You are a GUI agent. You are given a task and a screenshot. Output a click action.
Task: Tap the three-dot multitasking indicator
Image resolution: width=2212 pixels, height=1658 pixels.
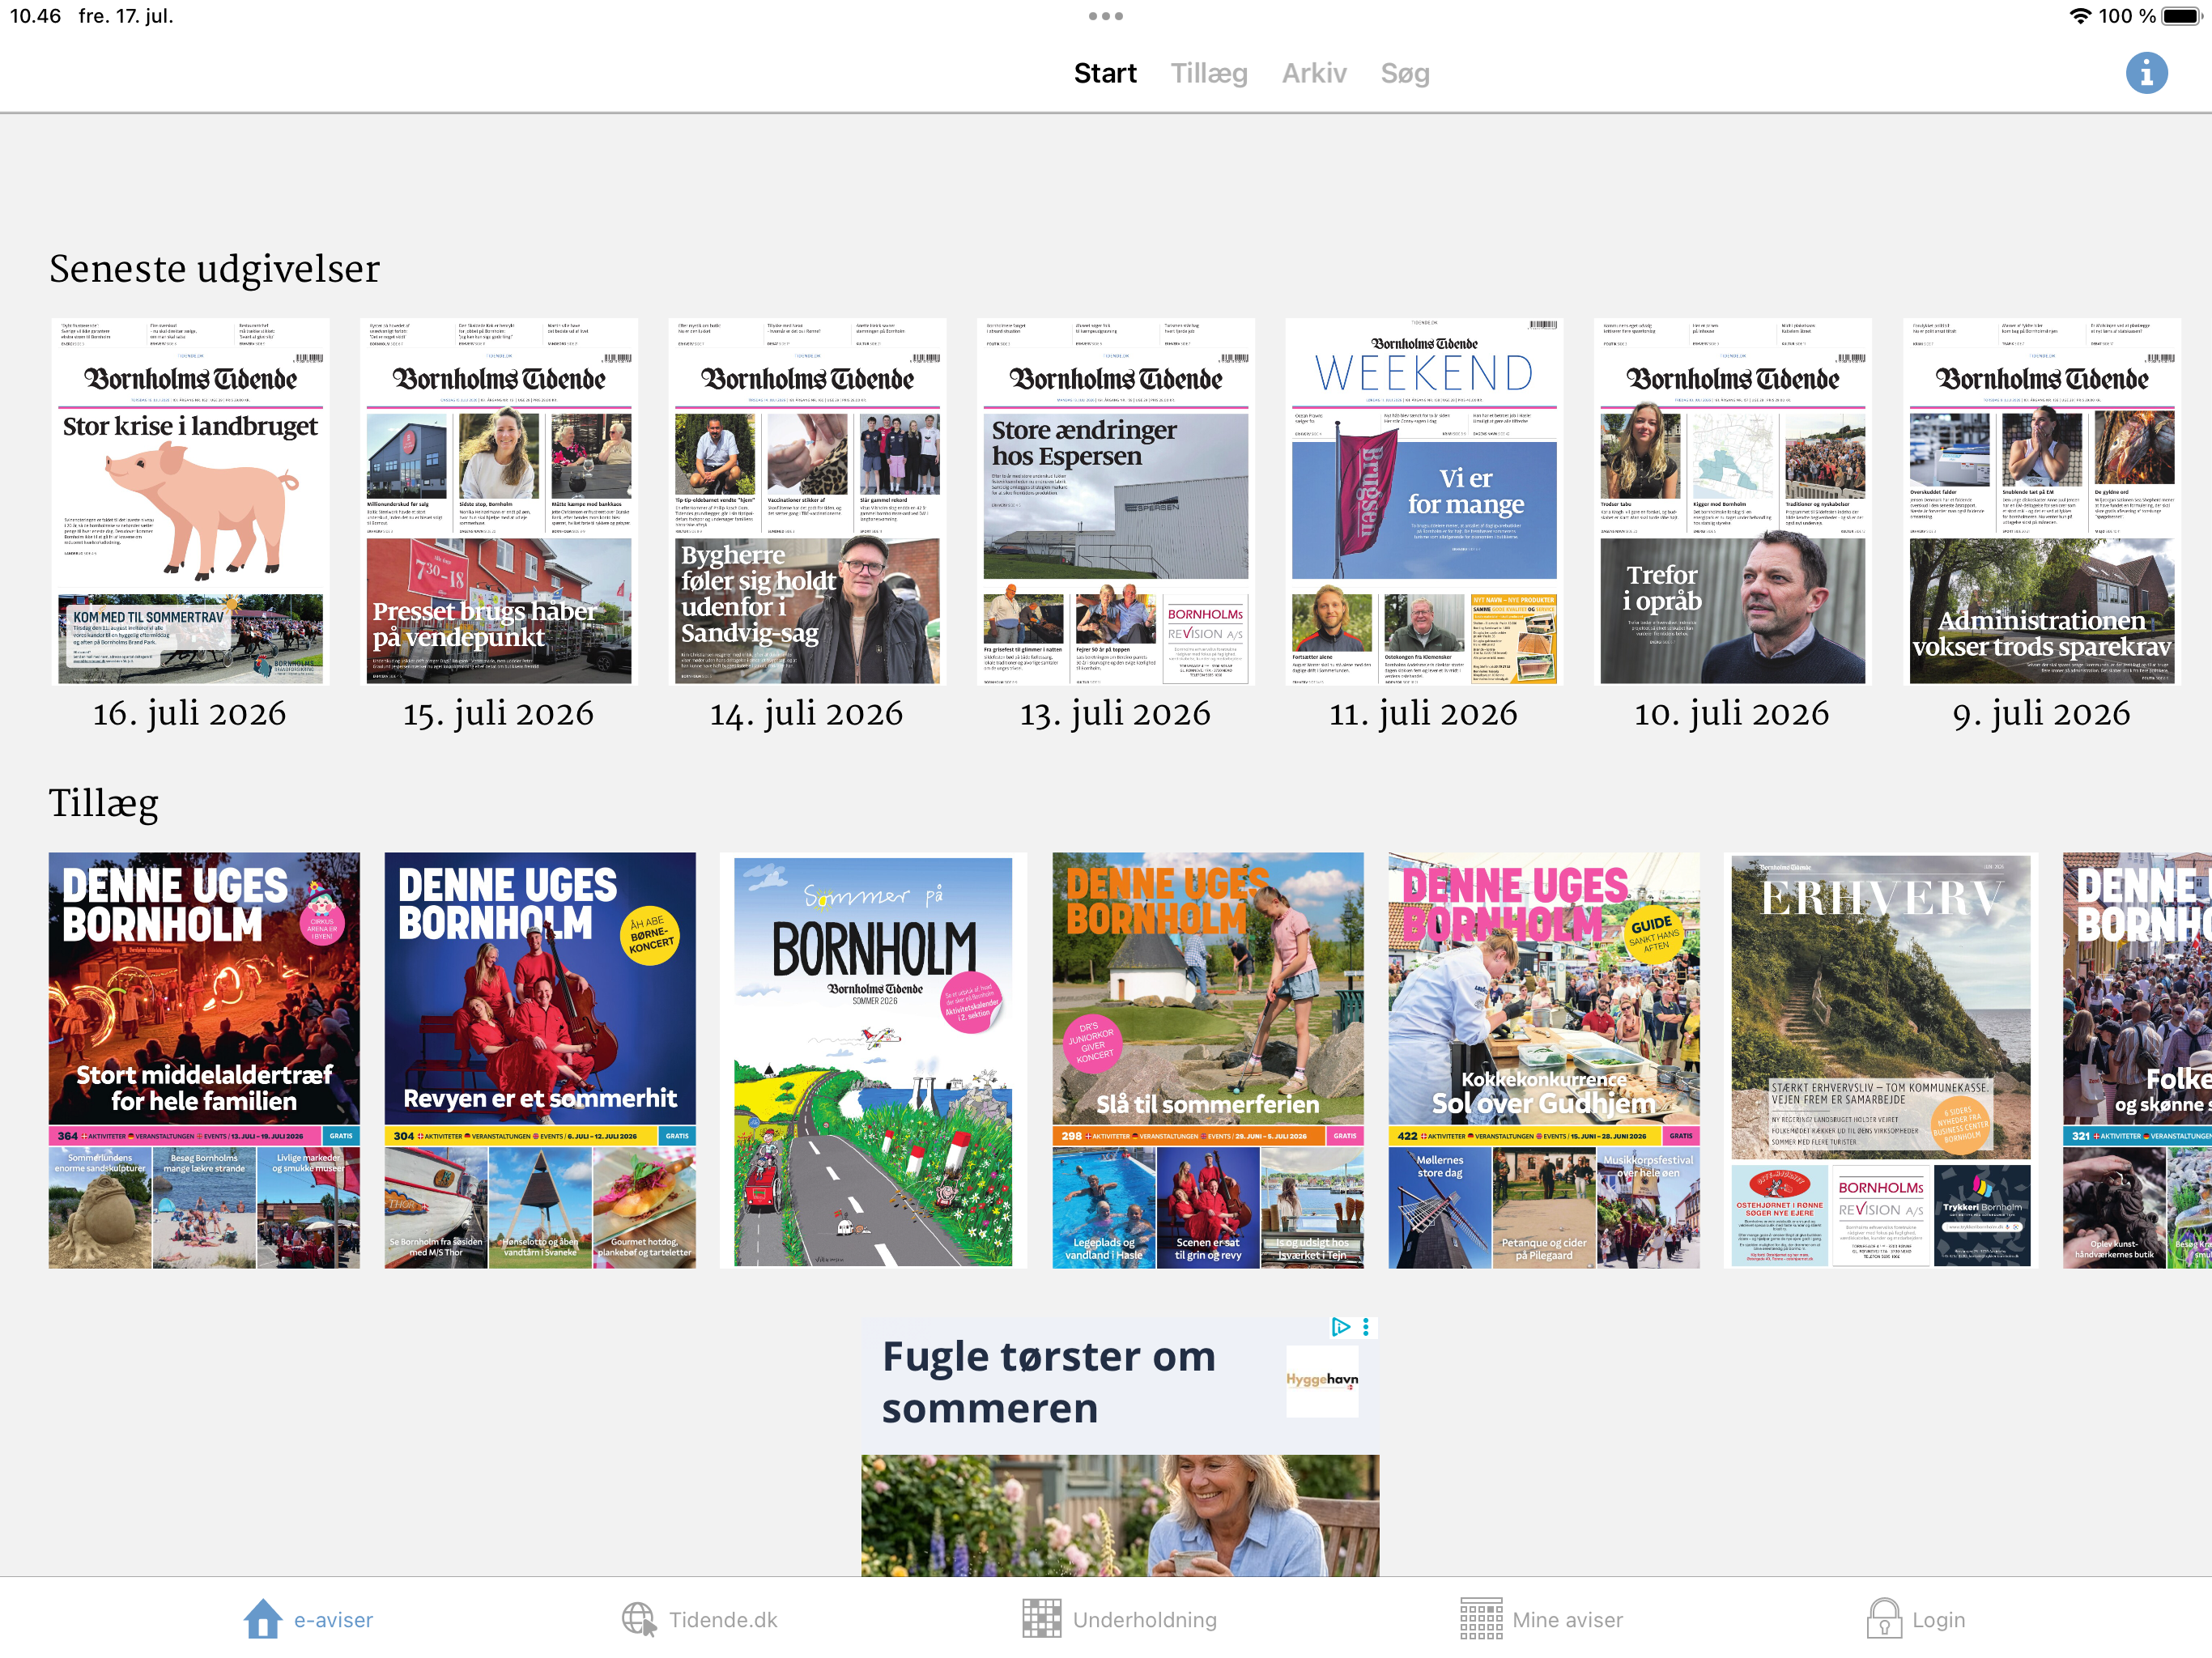(x=1106, y=16)
